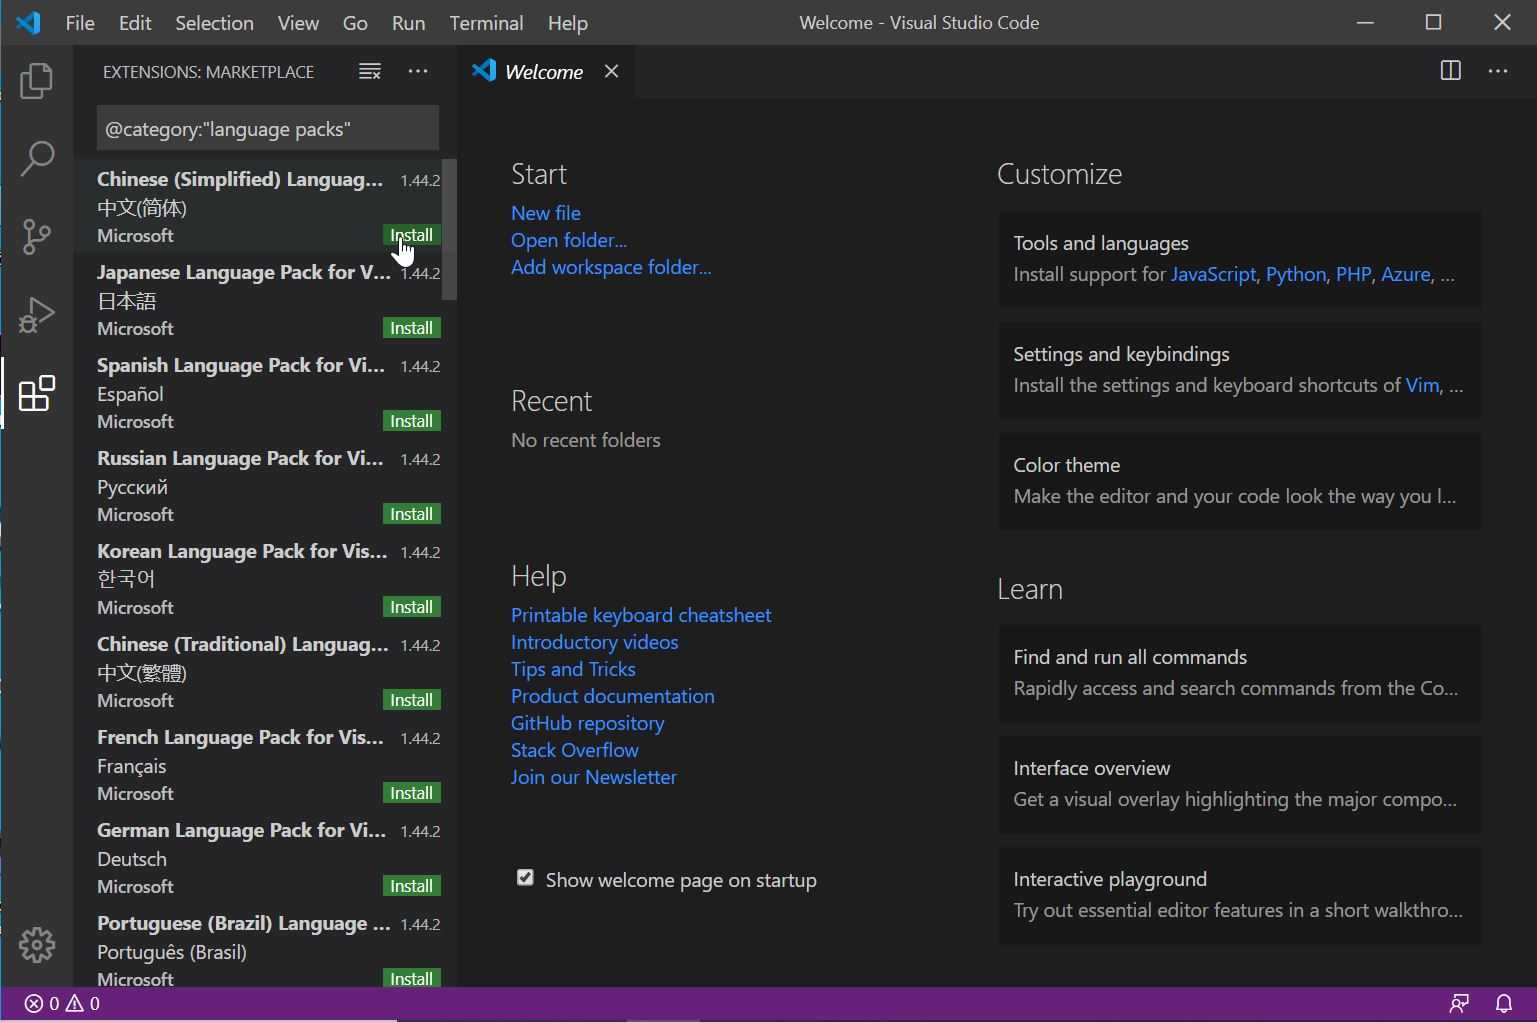Split the editor to the right
The height and width of the screenshot is (1022, 1537).
[1450, 71]
